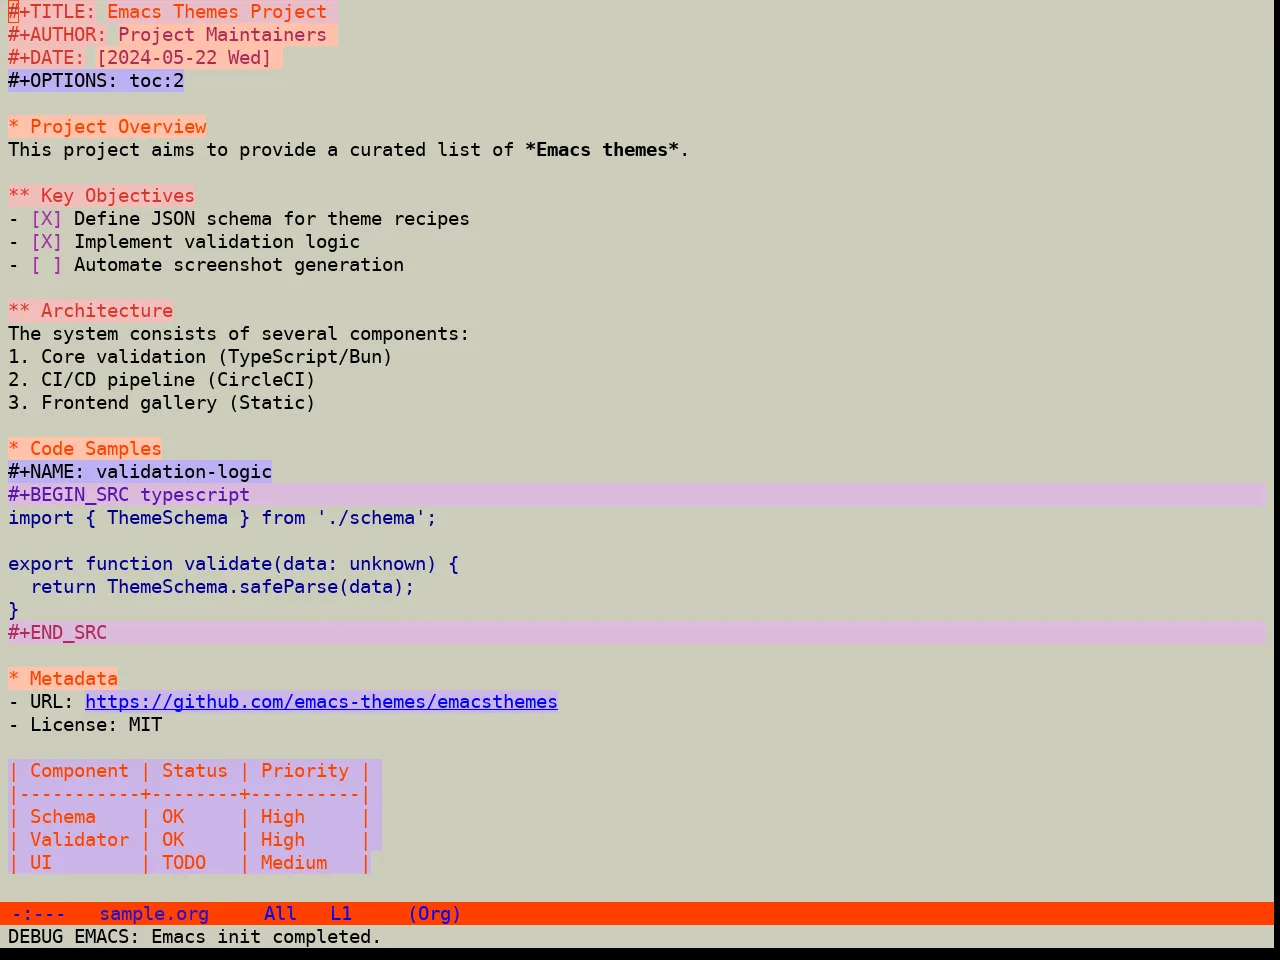1280x960 pixels.
Task: Check the Automate screenshot generation box
Action: pyautogui.click(x=46, y=265)
